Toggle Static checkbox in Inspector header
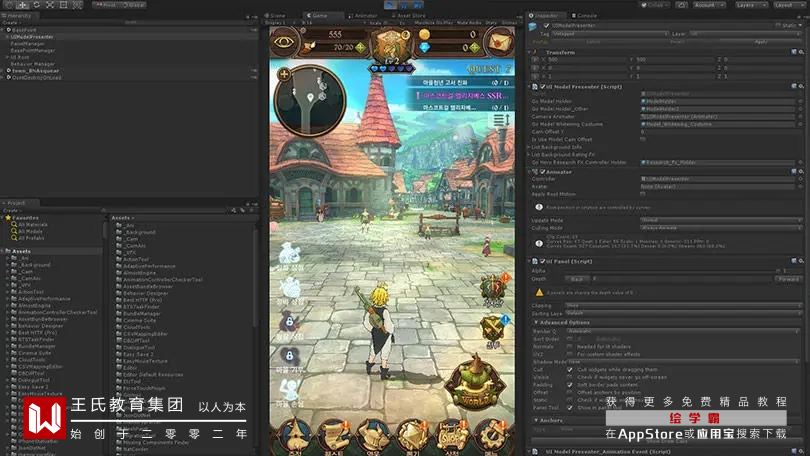Image resolution: width=810 pixels, height=456 pixels. (x=777, y=25)
